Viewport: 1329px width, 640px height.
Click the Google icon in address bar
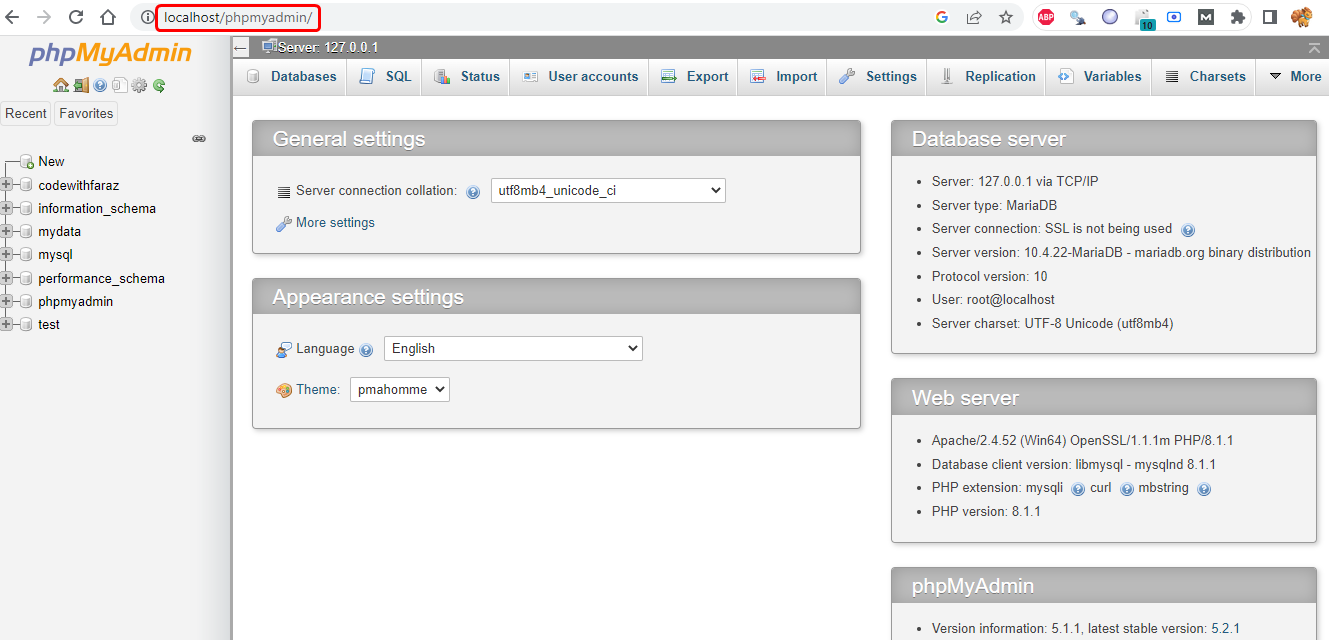tap(942, 17)
